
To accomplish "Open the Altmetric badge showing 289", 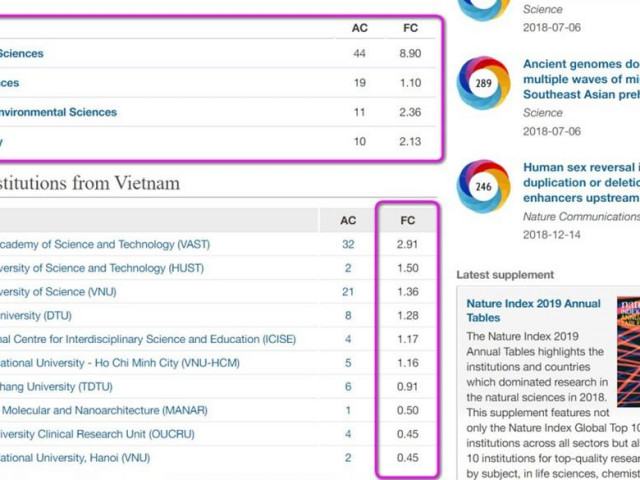I will click(483, 83).
